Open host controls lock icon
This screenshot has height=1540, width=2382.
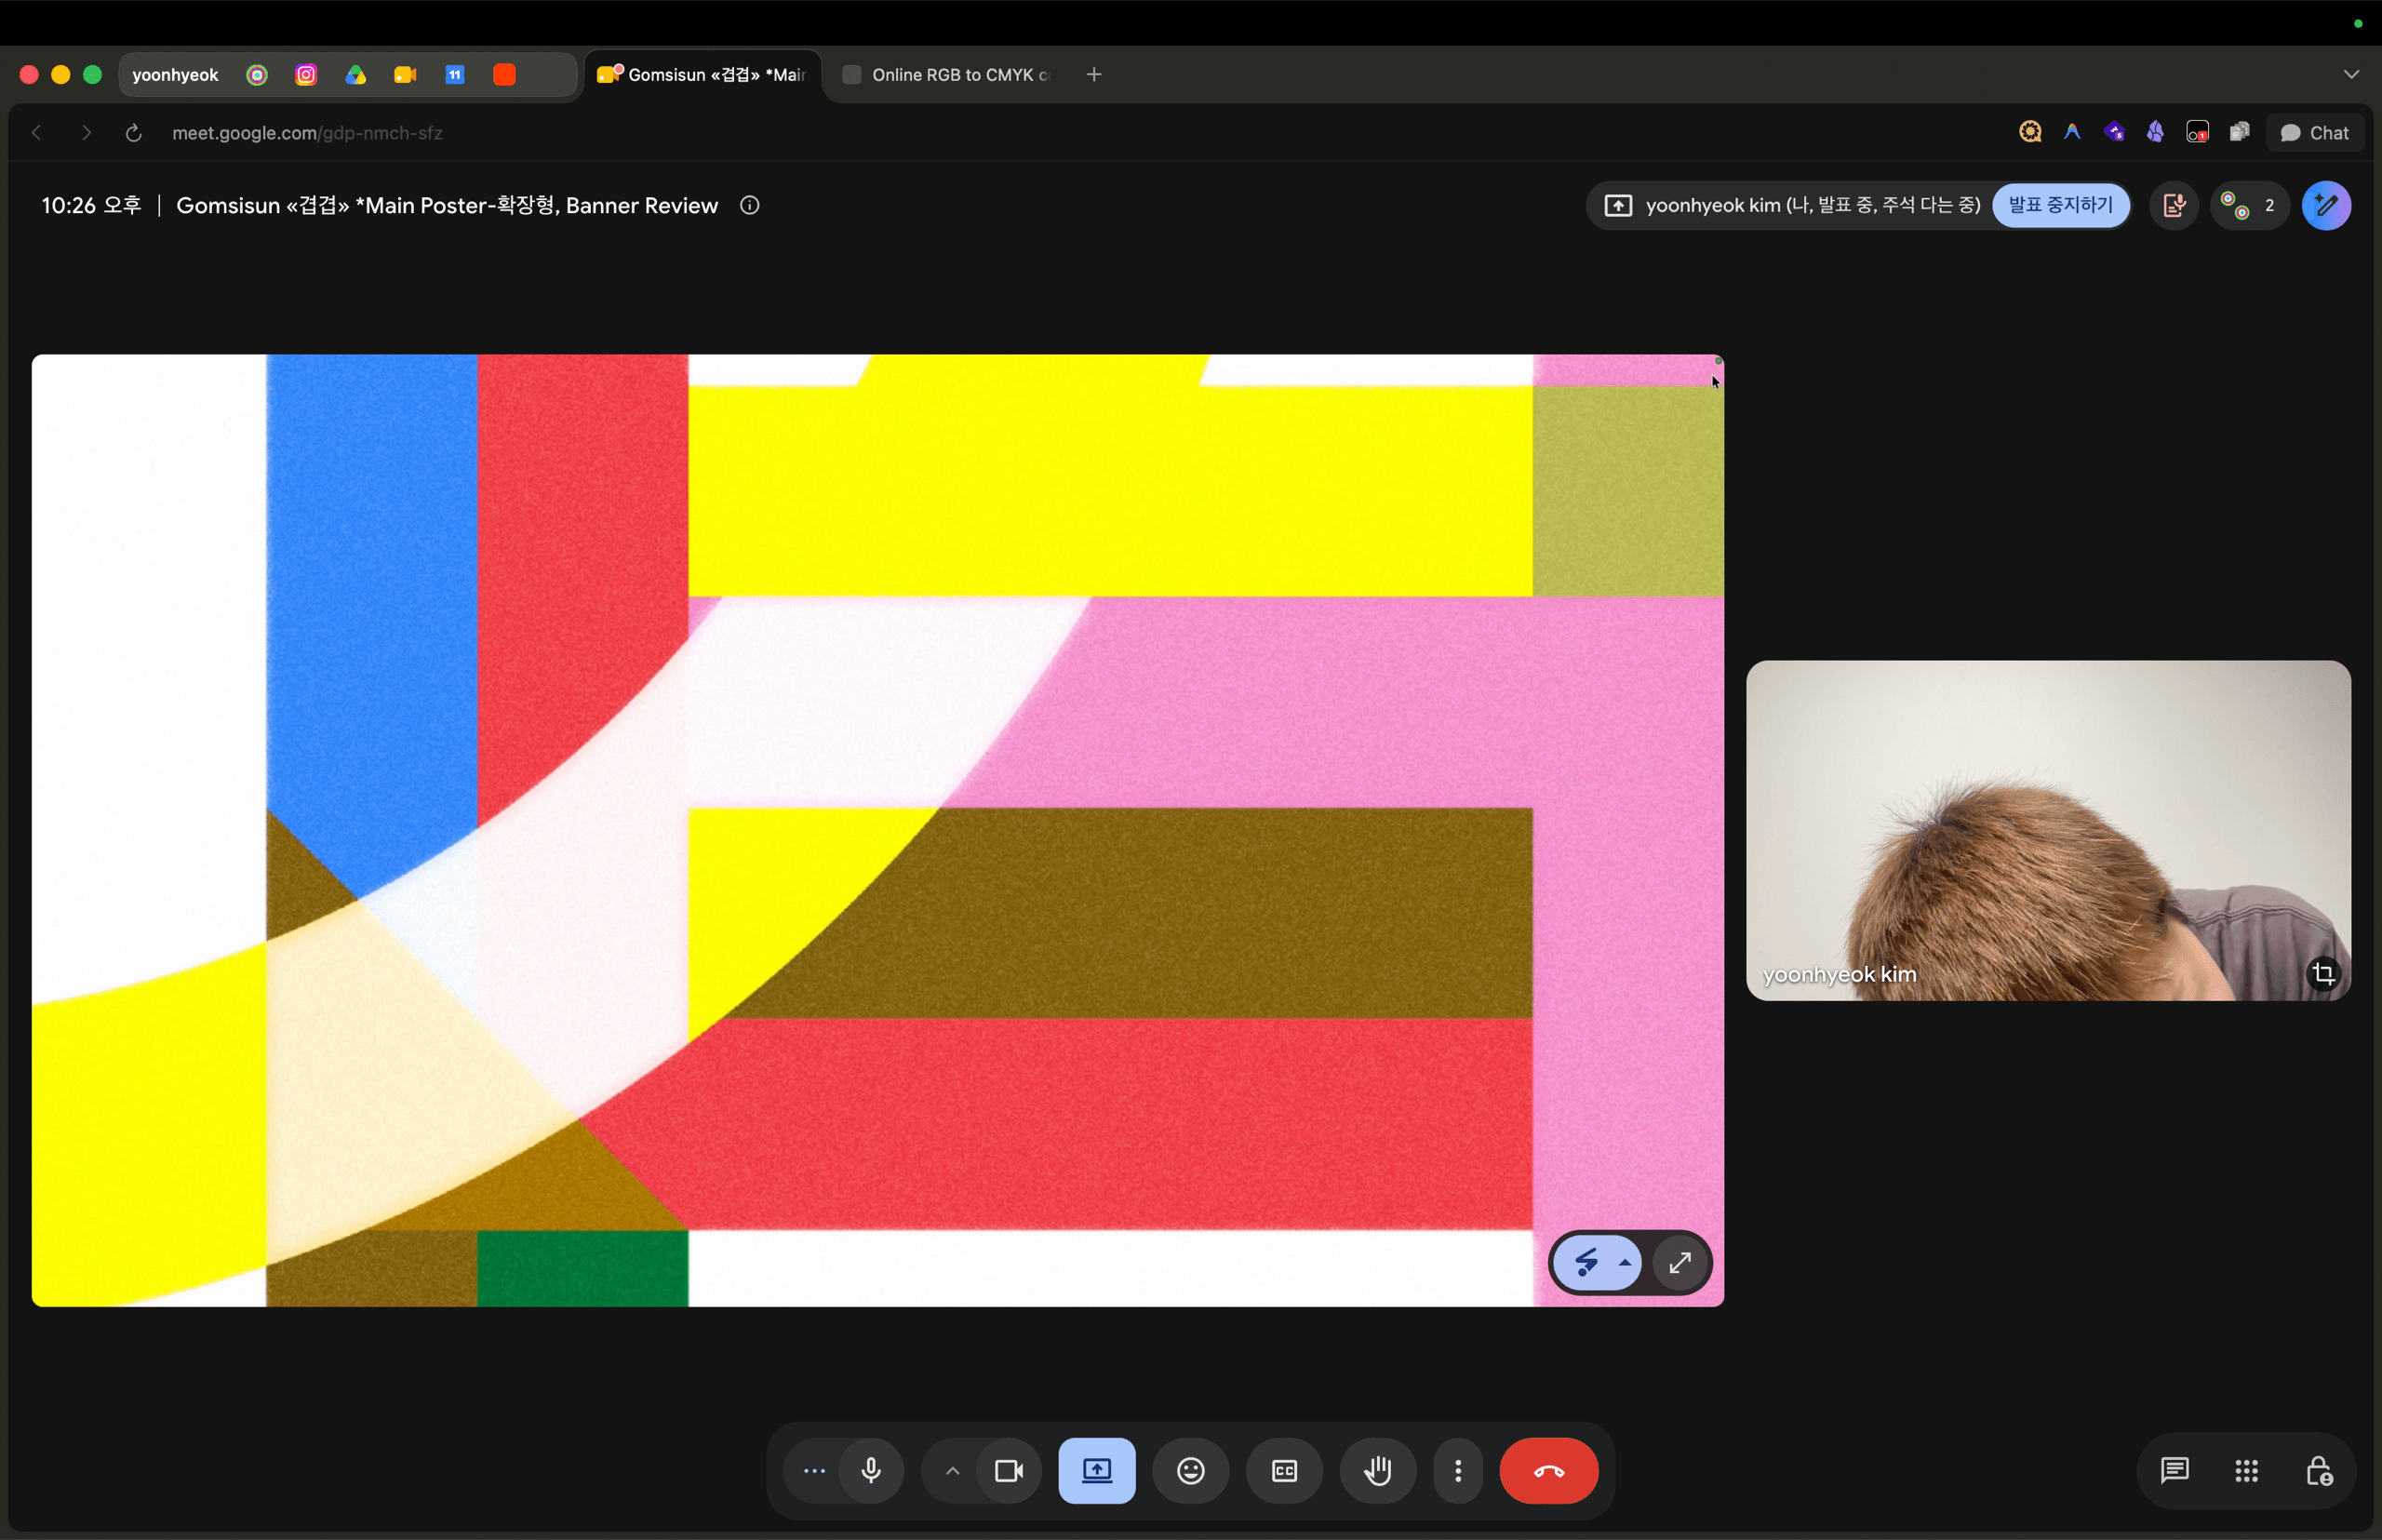coord(2319,1470)
